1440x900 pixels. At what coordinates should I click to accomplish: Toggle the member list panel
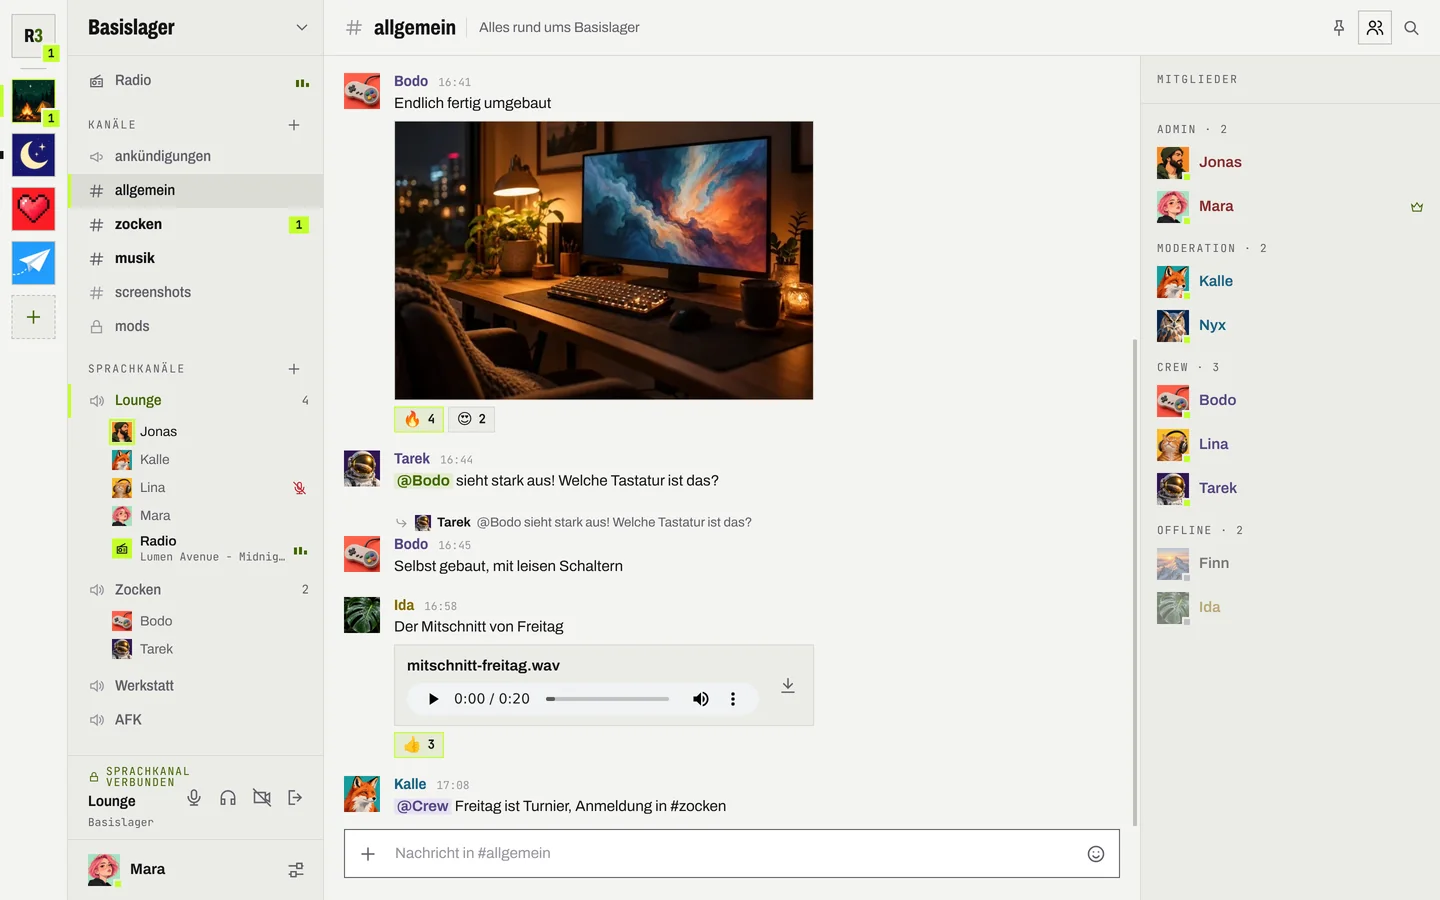(1375, 28)
